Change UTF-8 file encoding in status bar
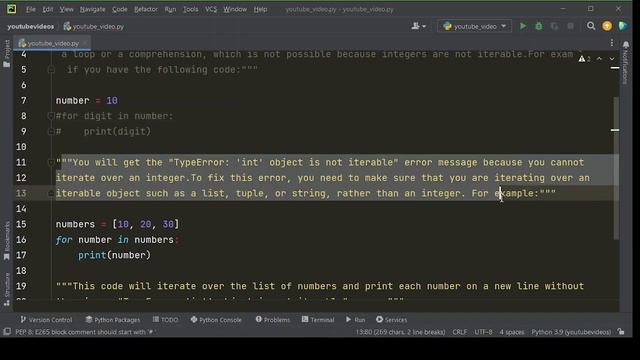This screenshot has height=360, width=640. [x=483, y=332]
